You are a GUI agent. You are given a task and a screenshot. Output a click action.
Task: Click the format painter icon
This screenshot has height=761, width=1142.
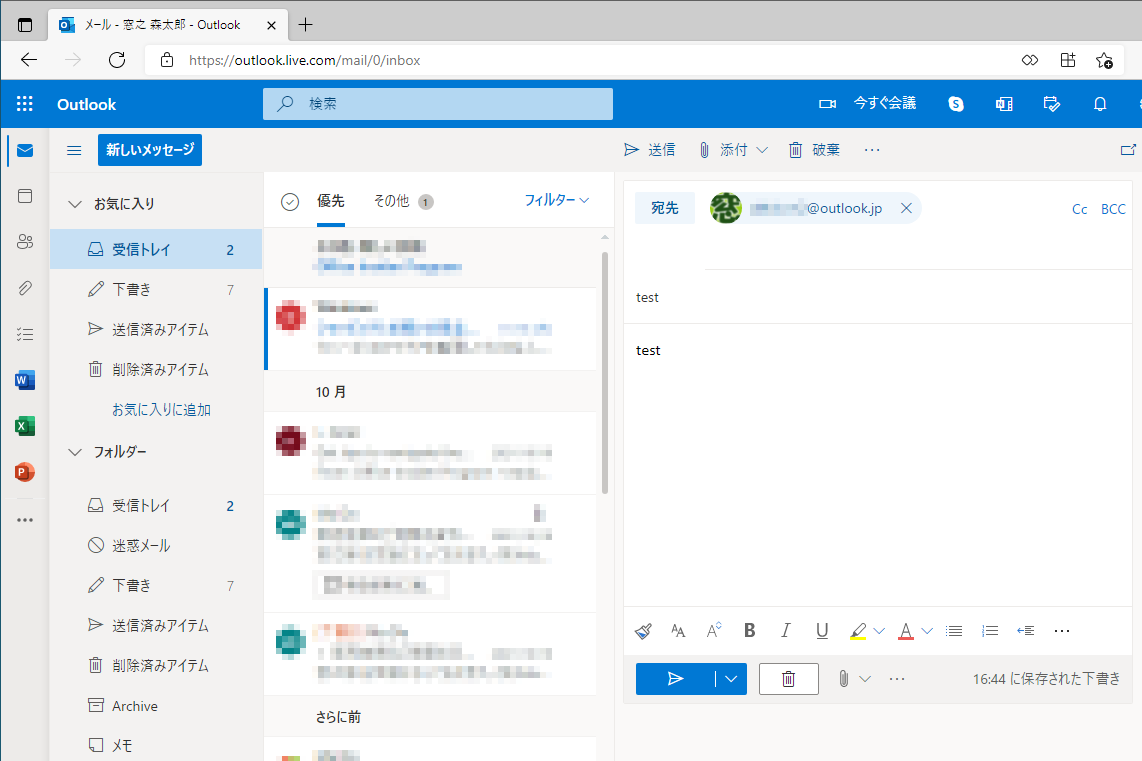643,630
